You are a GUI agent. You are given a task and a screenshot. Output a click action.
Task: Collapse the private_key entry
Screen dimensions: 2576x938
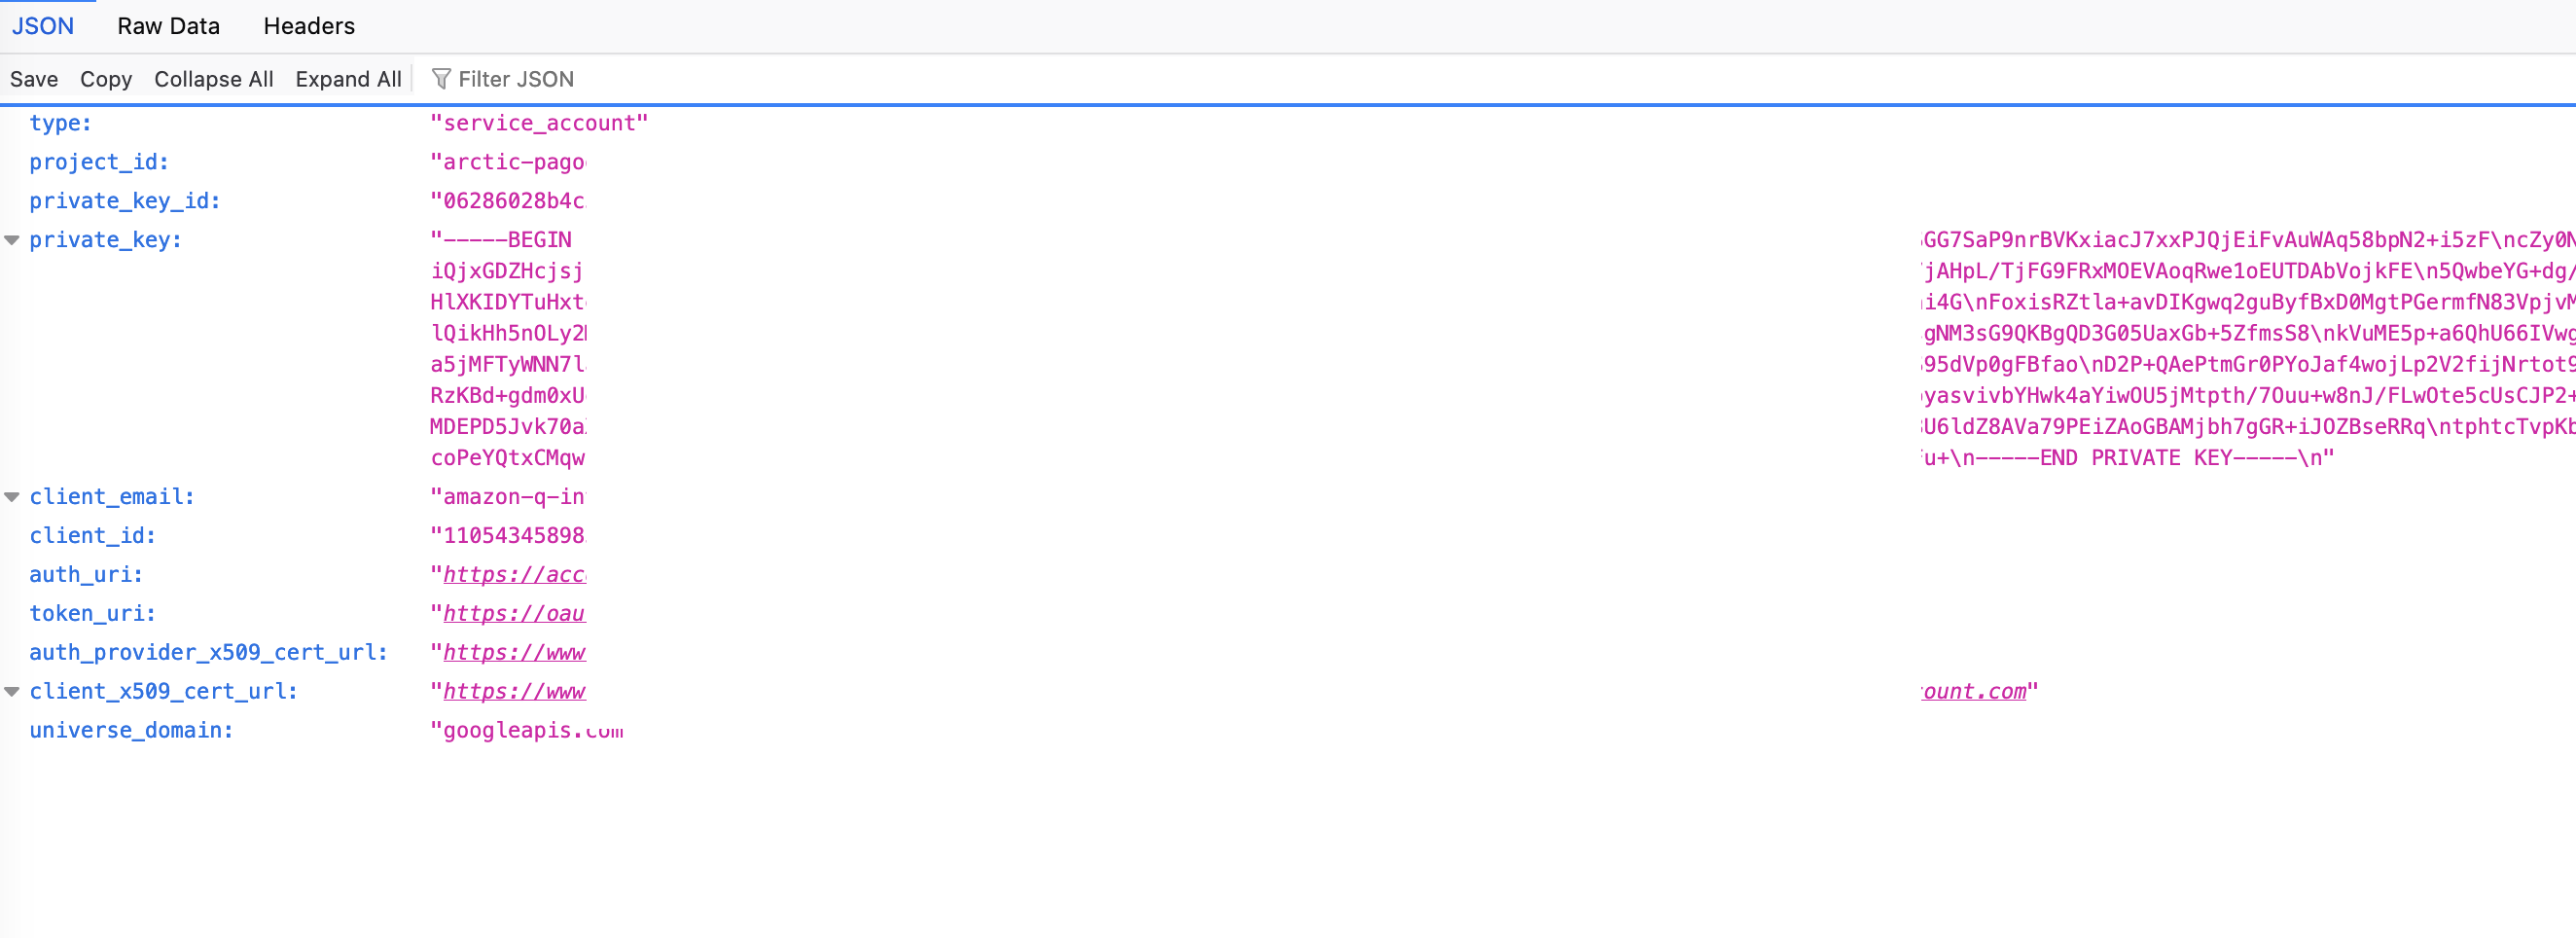(x=12, y=240)
